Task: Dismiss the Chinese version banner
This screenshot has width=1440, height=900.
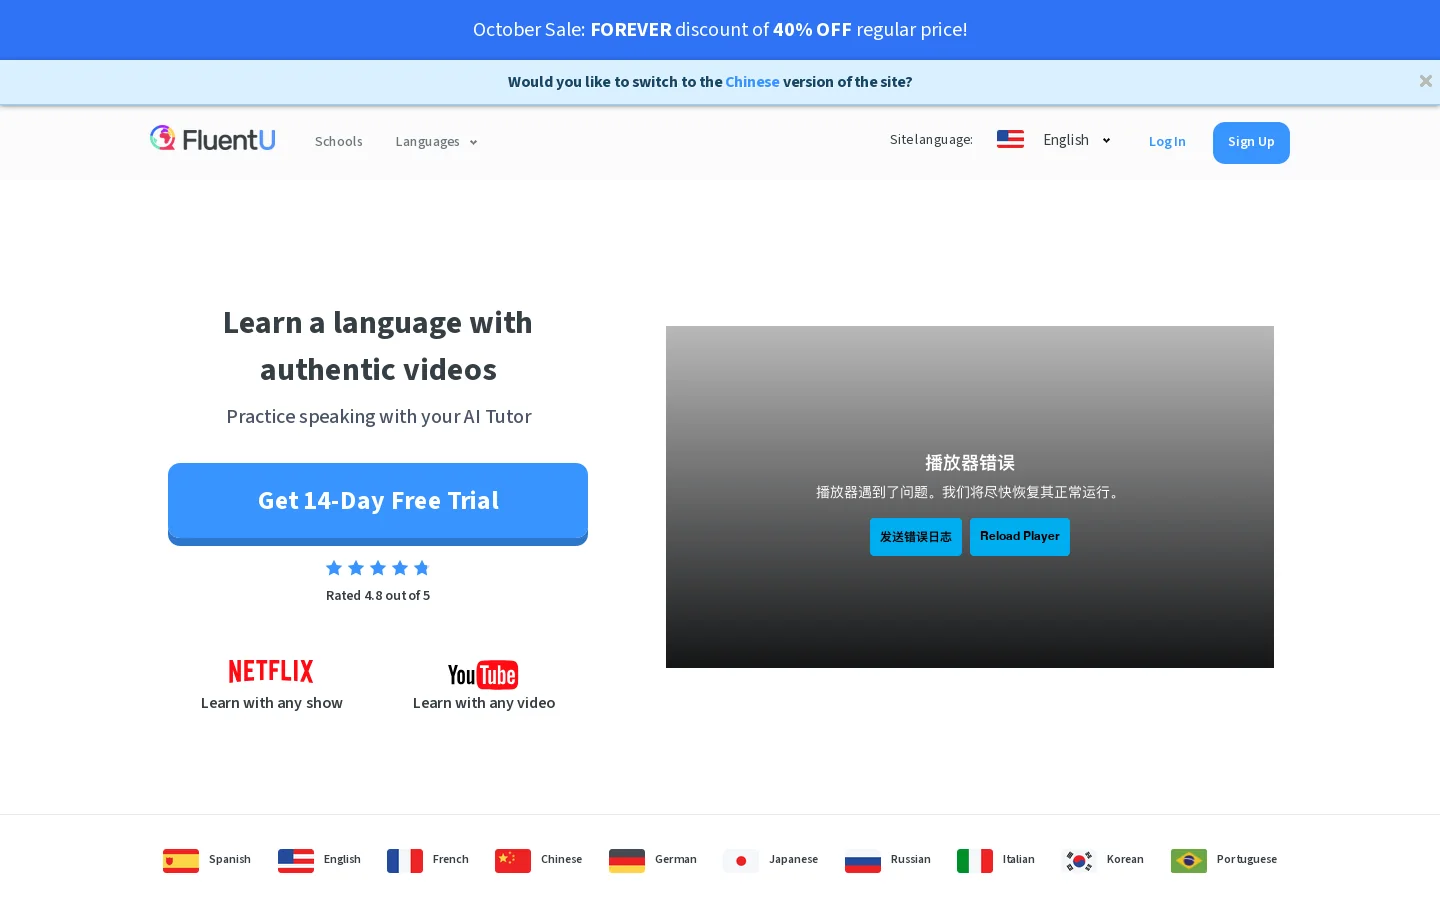Action: pos(1426,81)
